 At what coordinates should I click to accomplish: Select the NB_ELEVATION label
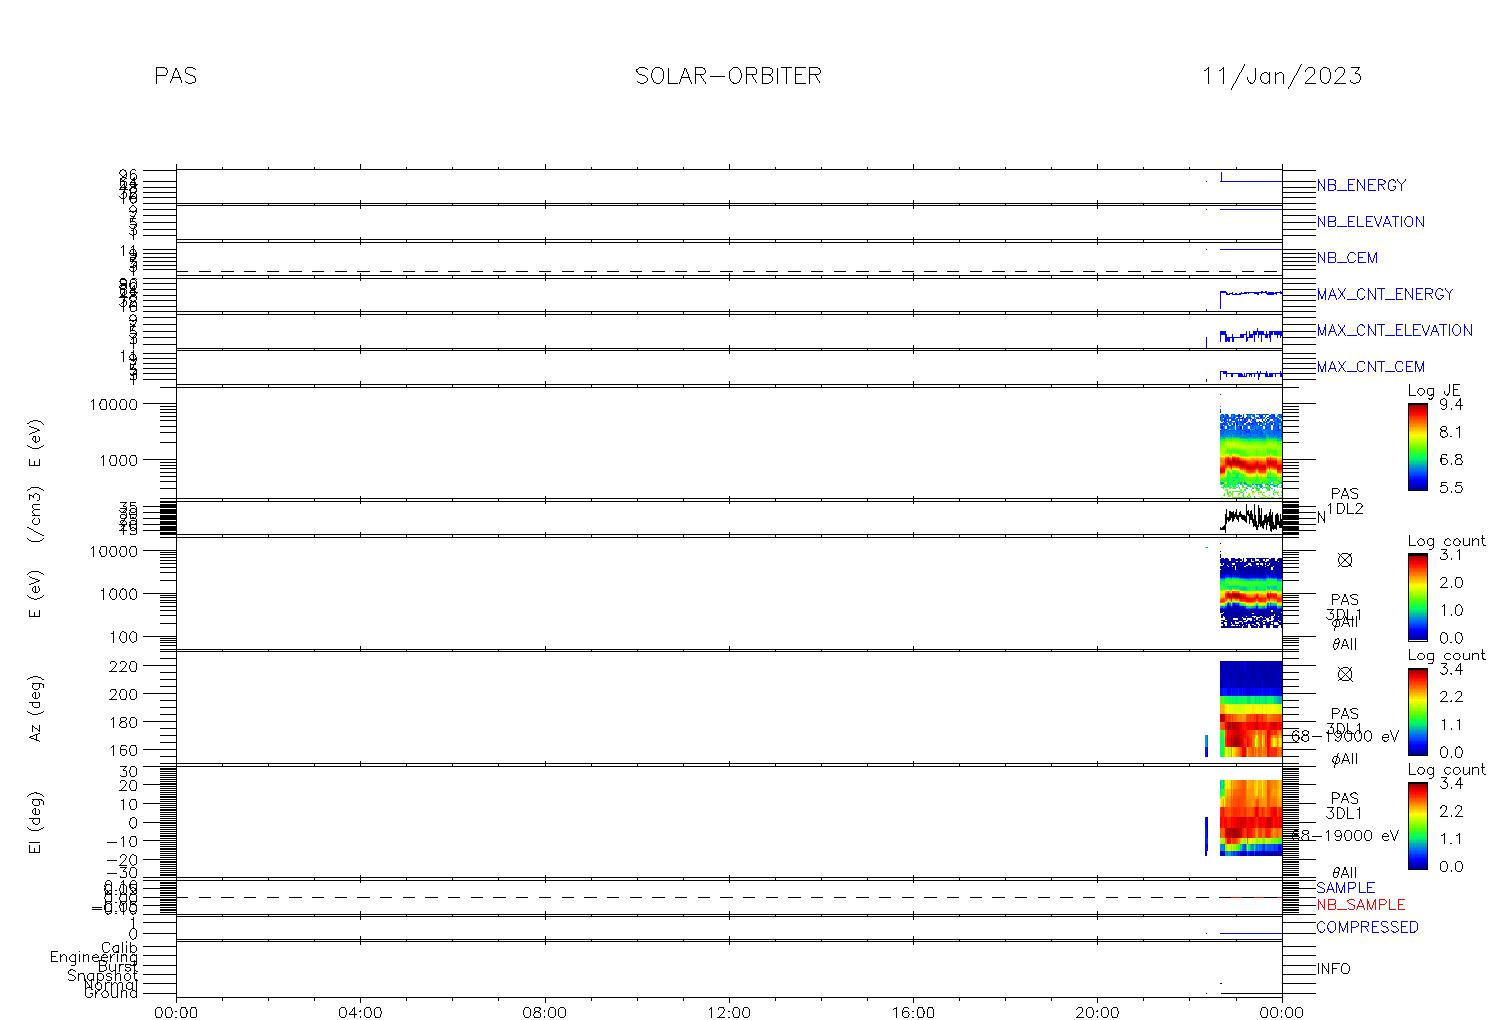pyautogui.click(x=1370, y=222)
